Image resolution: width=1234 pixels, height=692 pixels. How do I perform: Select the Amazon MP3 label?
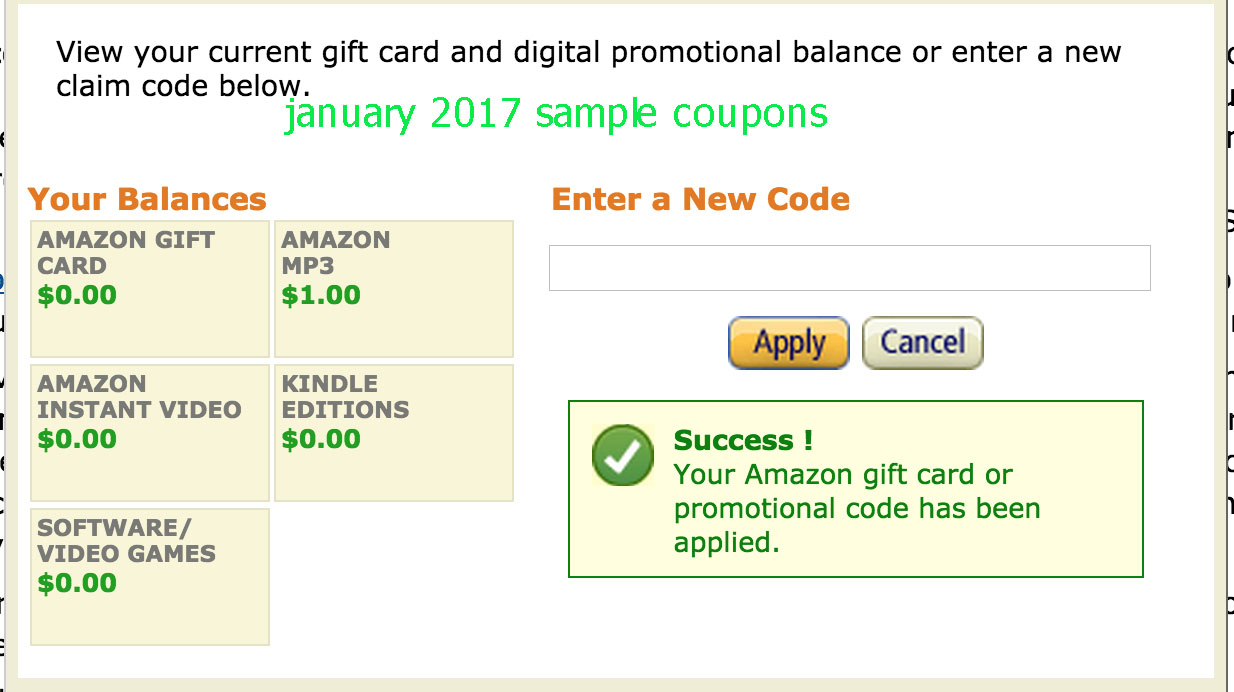point(335,253)
